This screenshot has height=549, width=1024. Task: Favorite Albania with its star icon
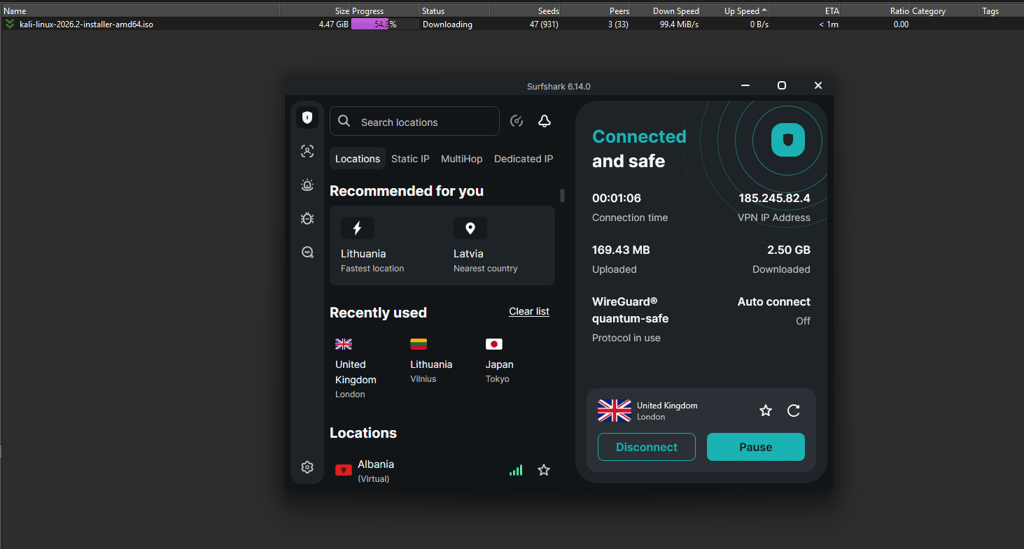[543, 470]
